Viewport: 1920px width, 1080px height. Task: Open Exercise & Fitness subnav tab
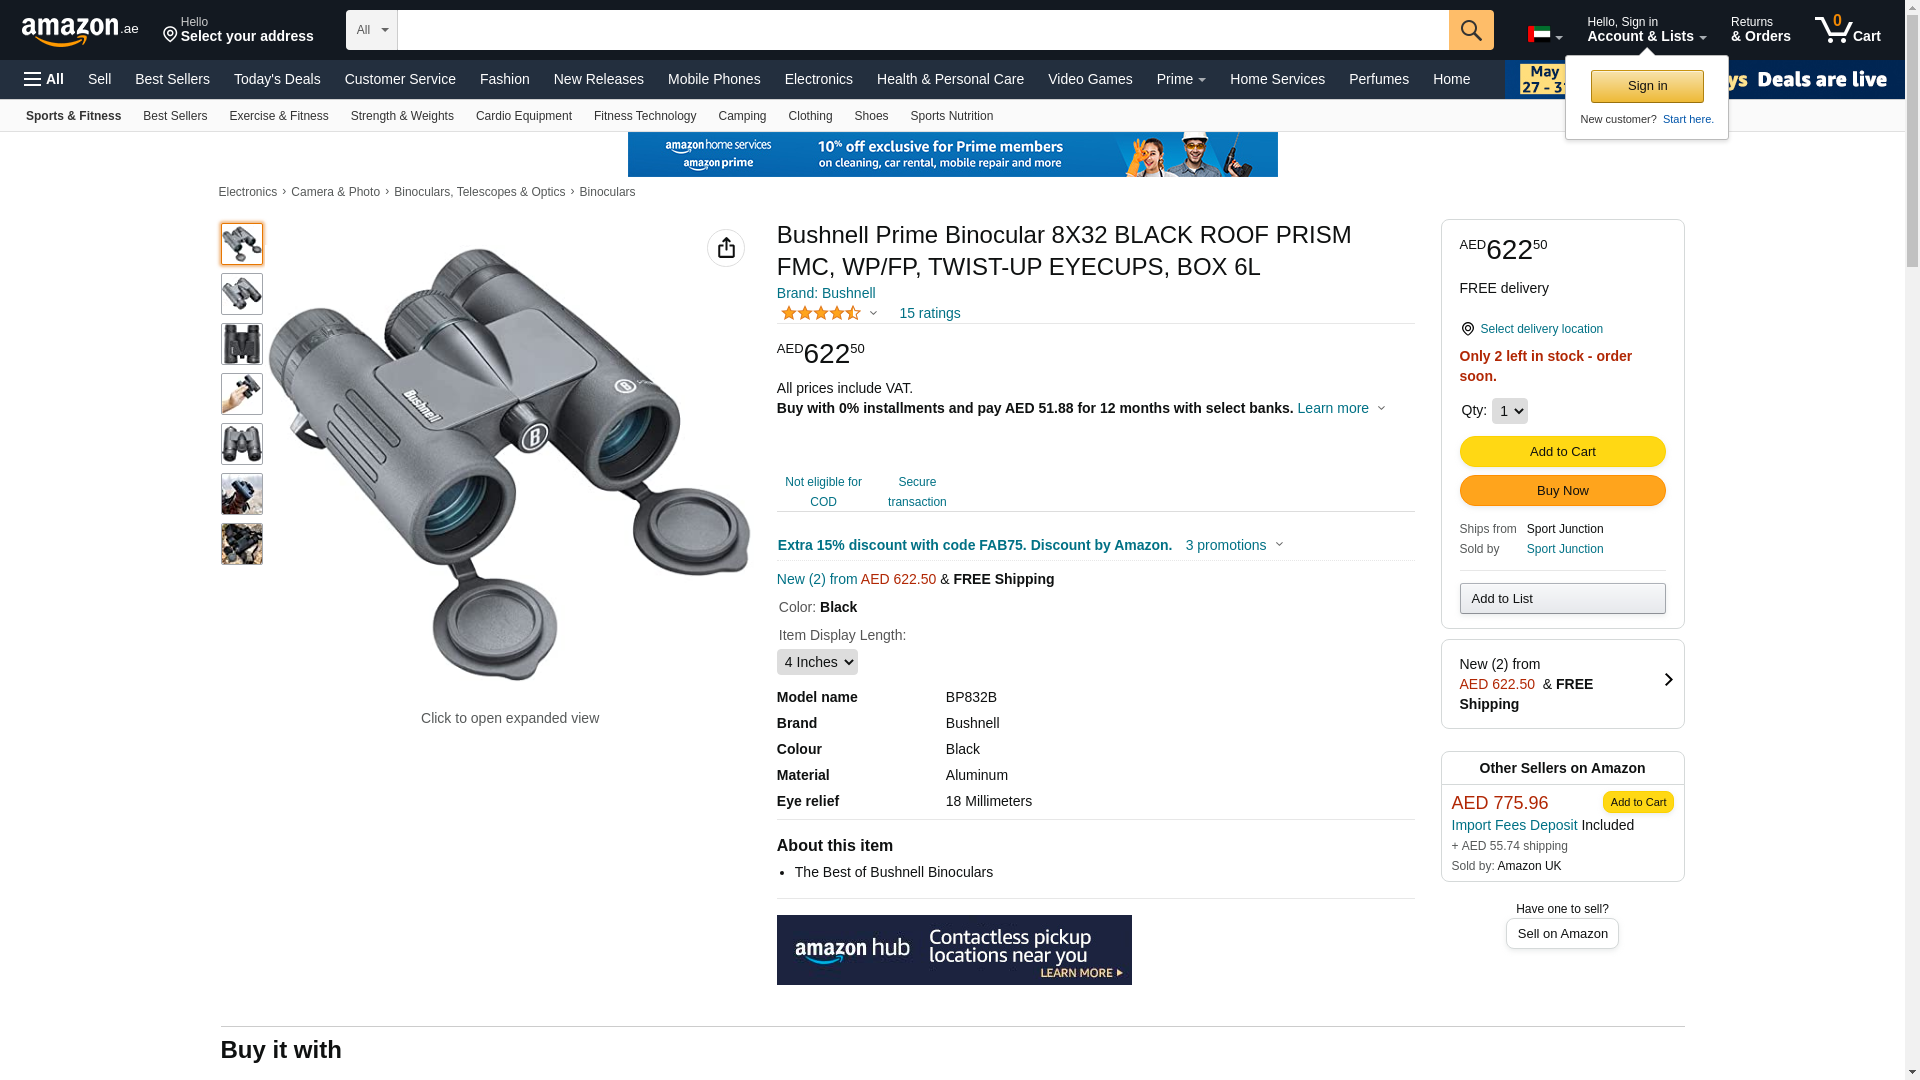coord(278,116)
